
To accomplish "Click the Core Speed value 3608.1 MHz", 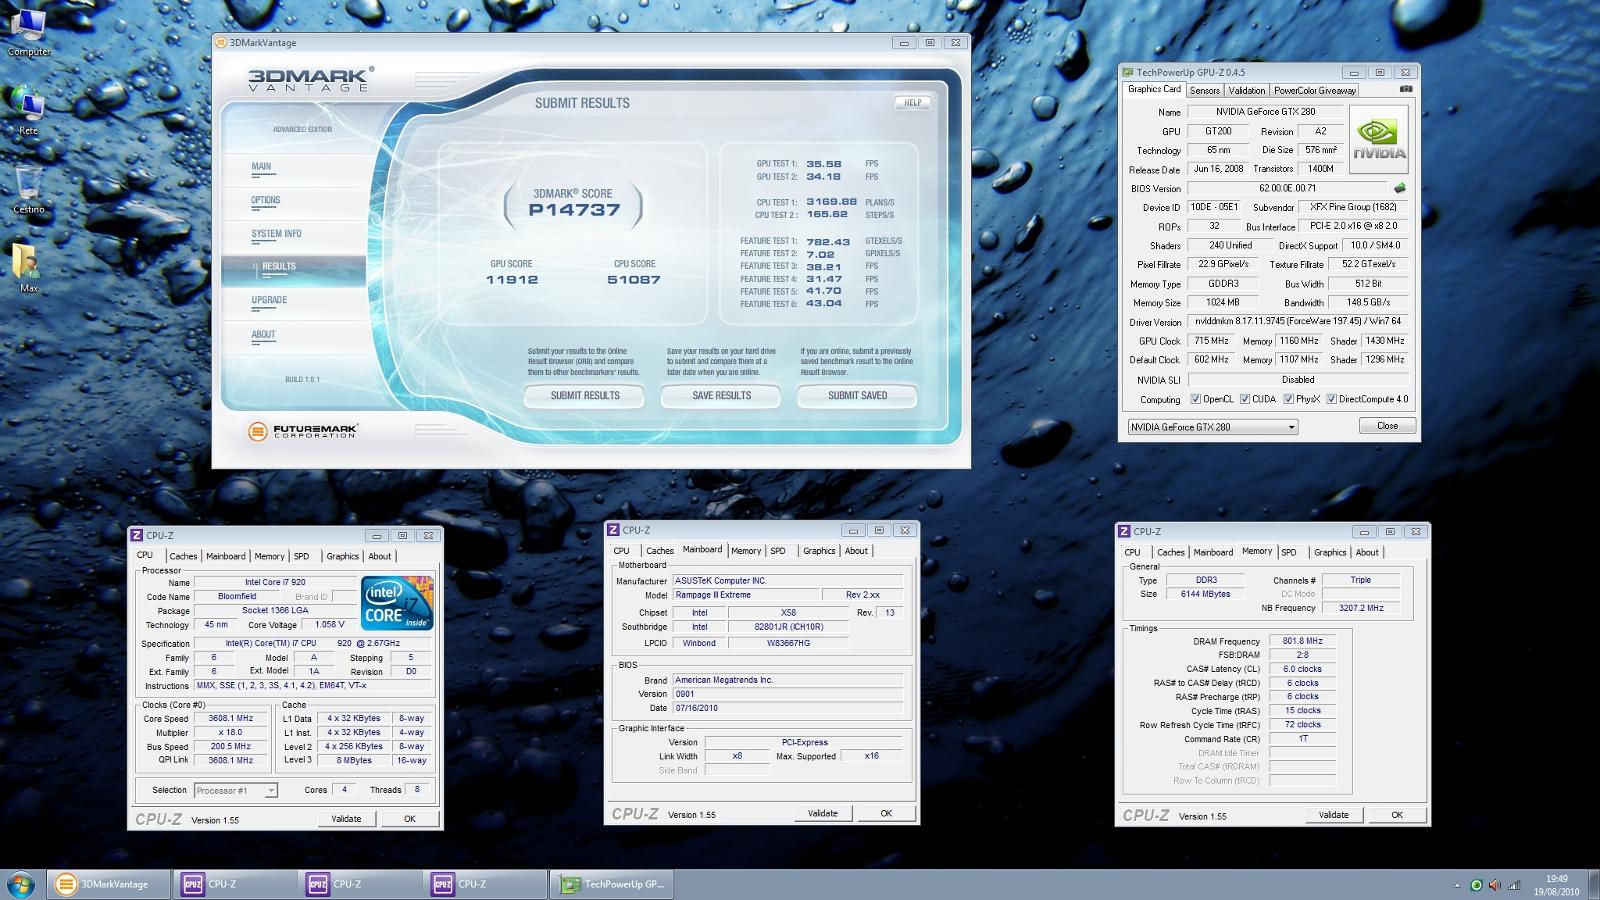I will pos(230,718).
